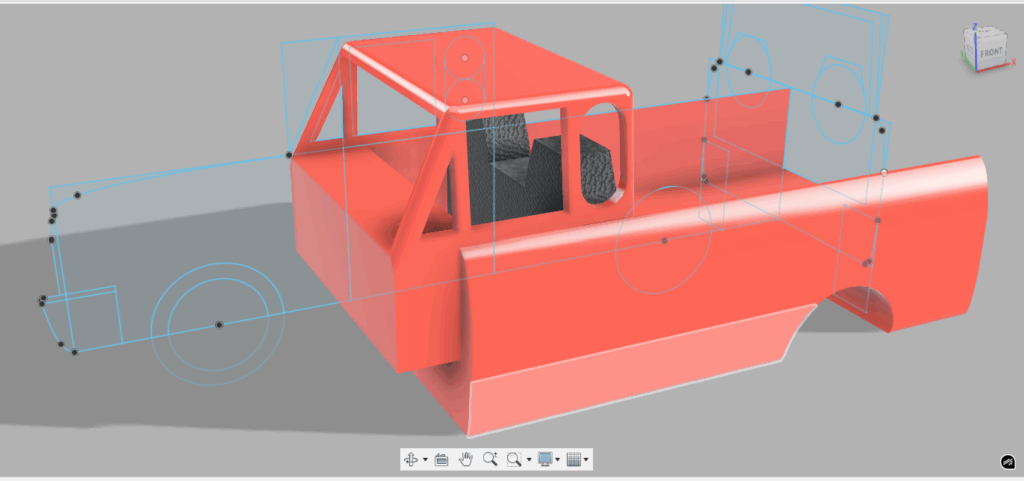
Task: Click the left side face of ViewCube
Action: click(967, 50)
